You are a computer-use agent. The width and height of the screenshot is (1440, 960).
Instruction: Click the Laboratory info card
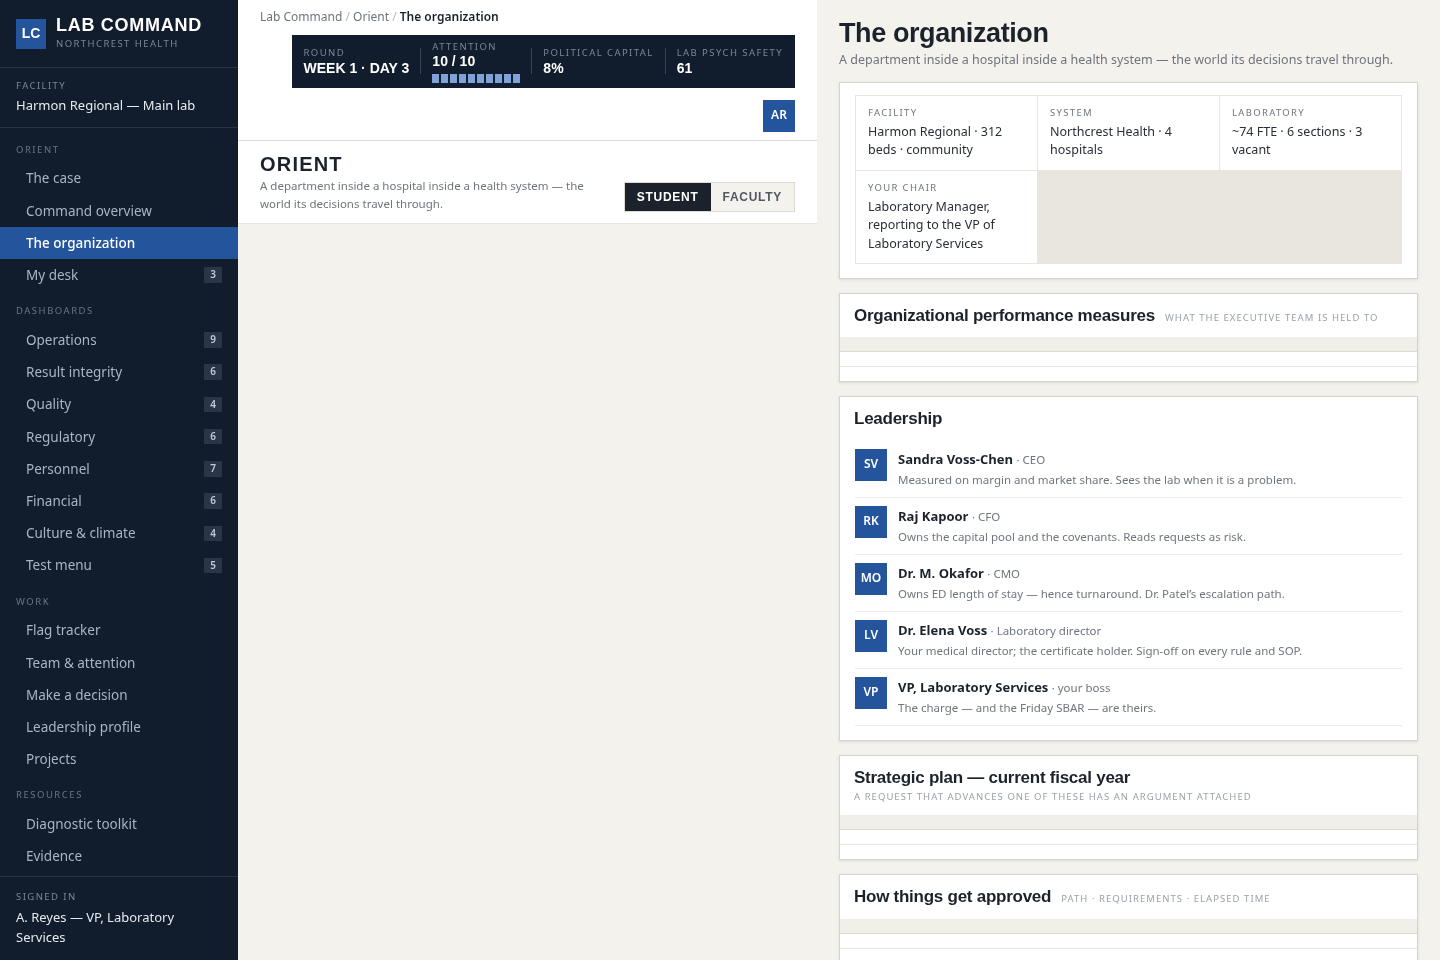[x=1310, y=133]
